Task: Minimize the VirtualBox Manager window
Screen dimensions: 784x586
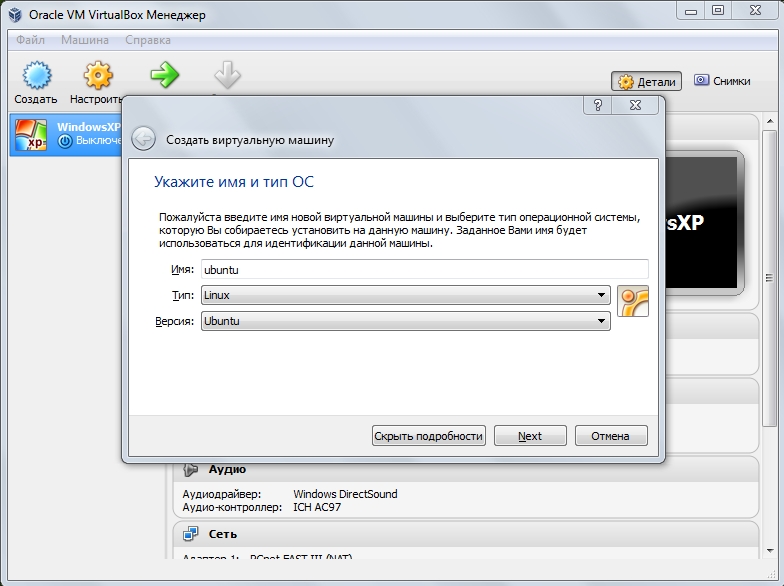Action: (691, 10)
